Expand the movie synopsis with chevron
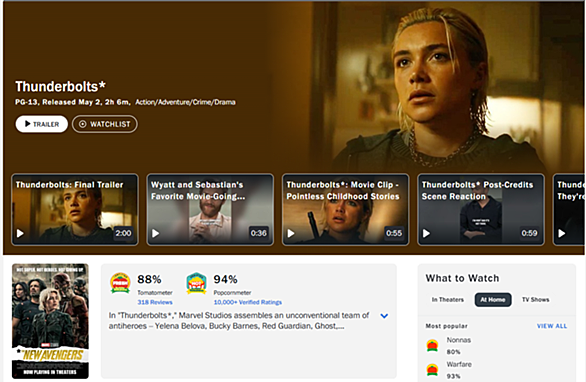This screenshot has width=586, height=382. click(x=384, y=316)
